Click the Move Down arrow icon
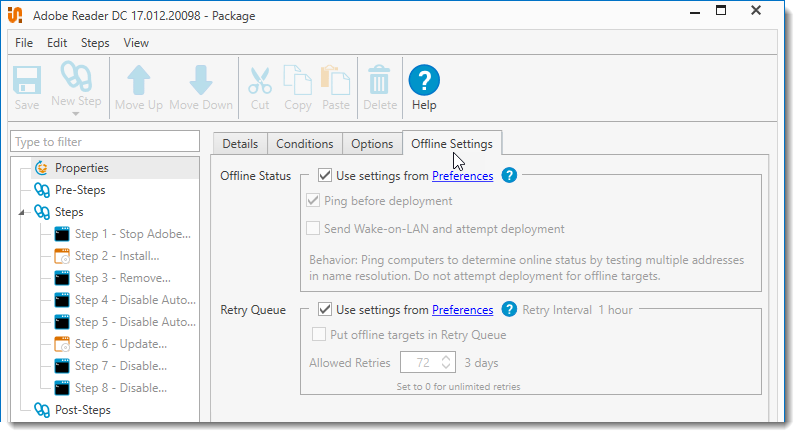800x437 pixels. click(200, 81)
